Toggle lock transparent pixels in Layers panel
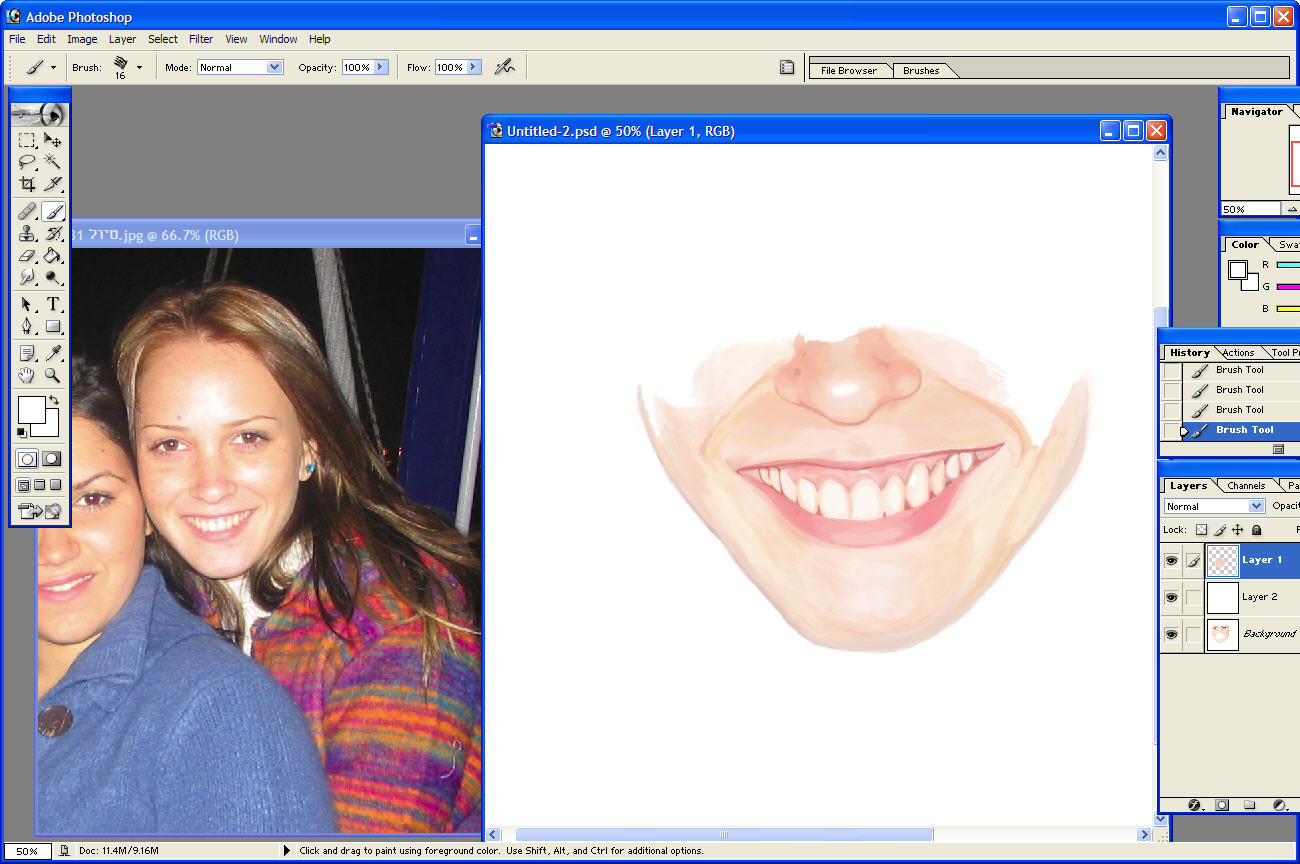 (1202, 530)
